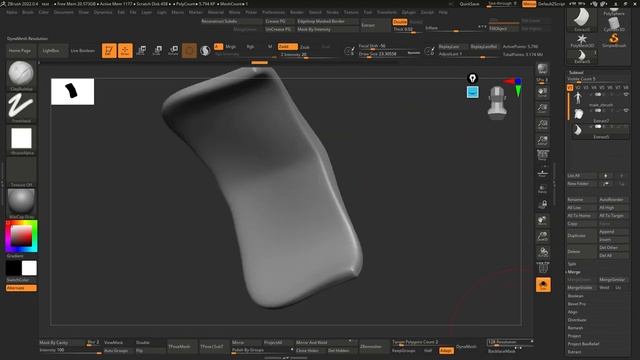The width and height of the screenshot is (640, 360).
Task: Toggle the Alternate button under colors
Action: (21, 288)
